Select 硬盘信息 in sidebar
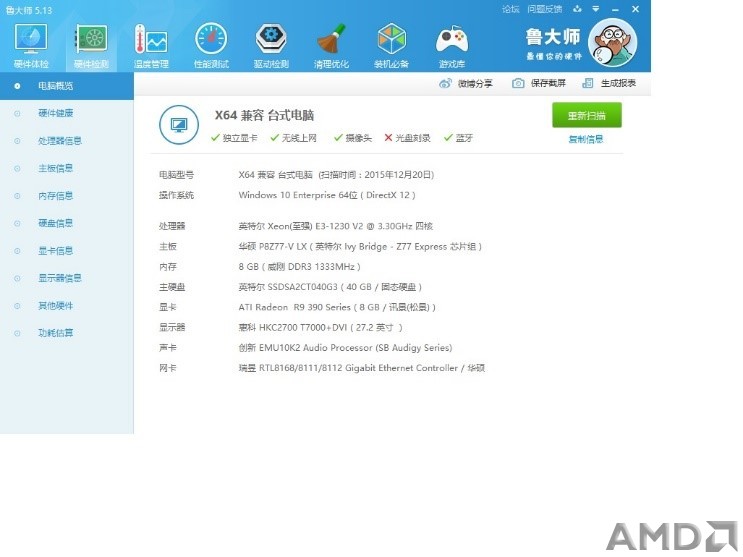The width and height of the screenshot is (743, 557). click(x=67, y=223)
